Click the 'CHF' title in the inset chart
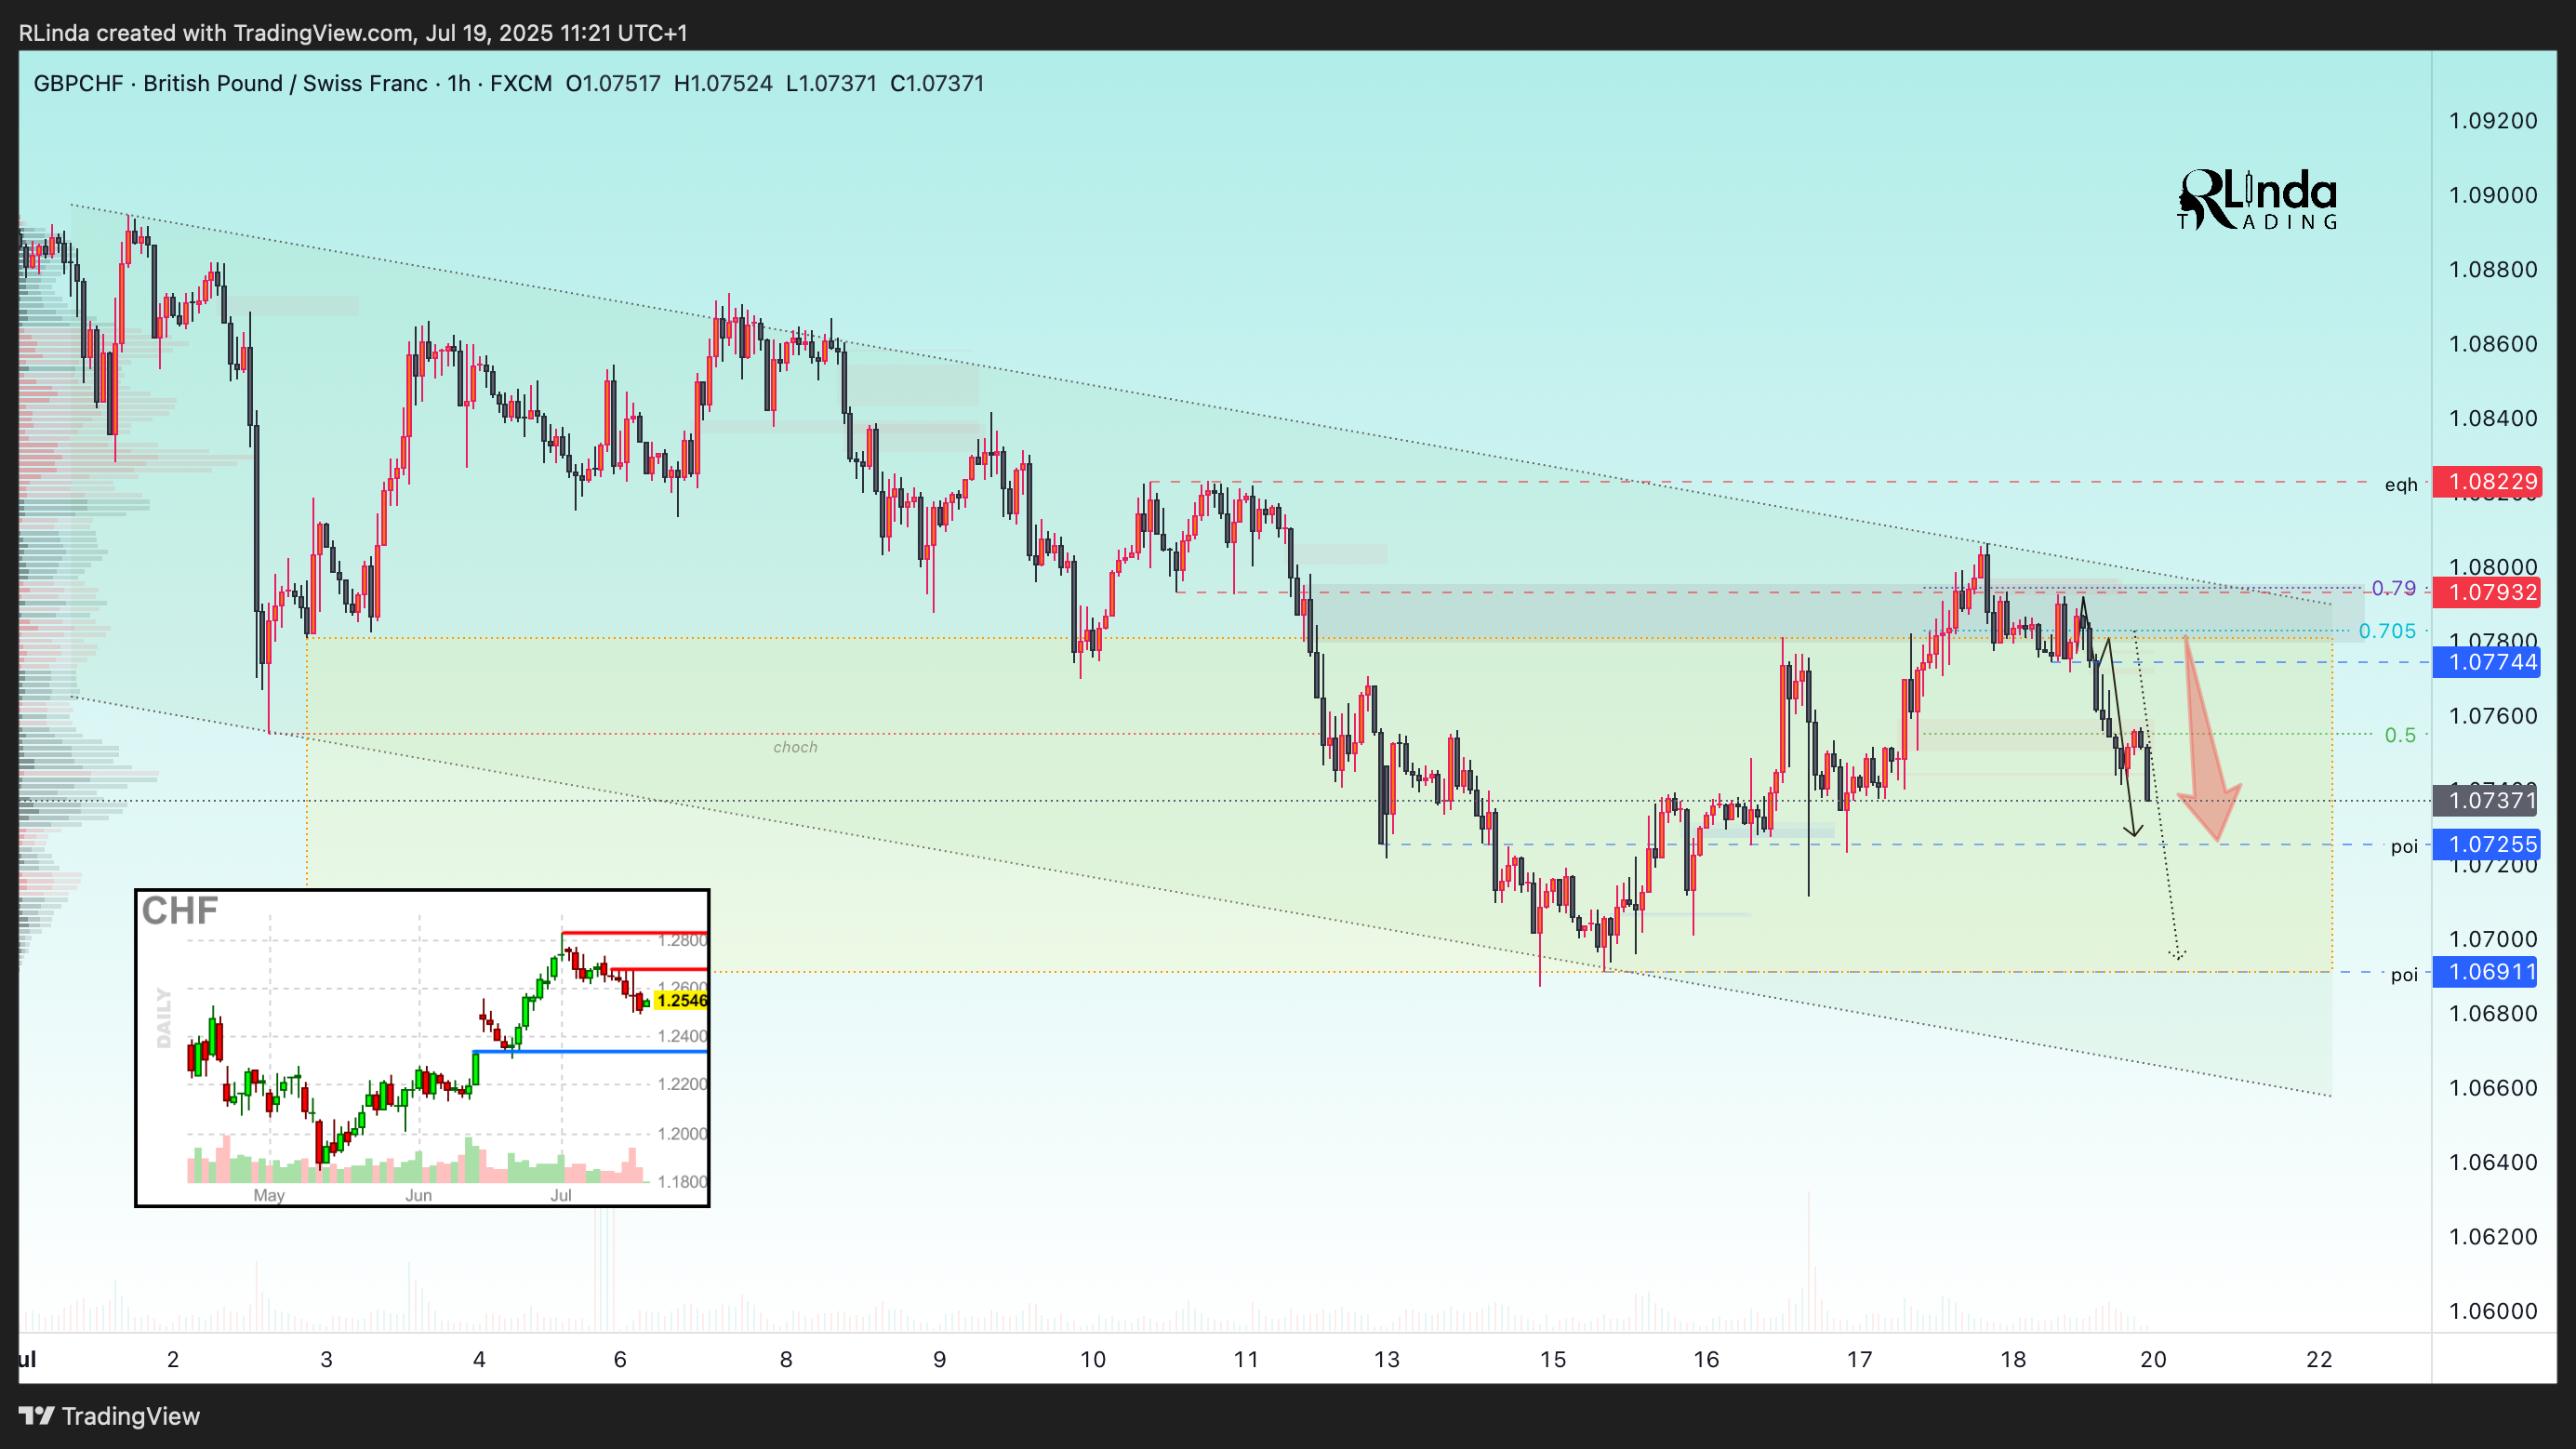The height and width of the screenshot is (1449, 2576). click(180, 911)
